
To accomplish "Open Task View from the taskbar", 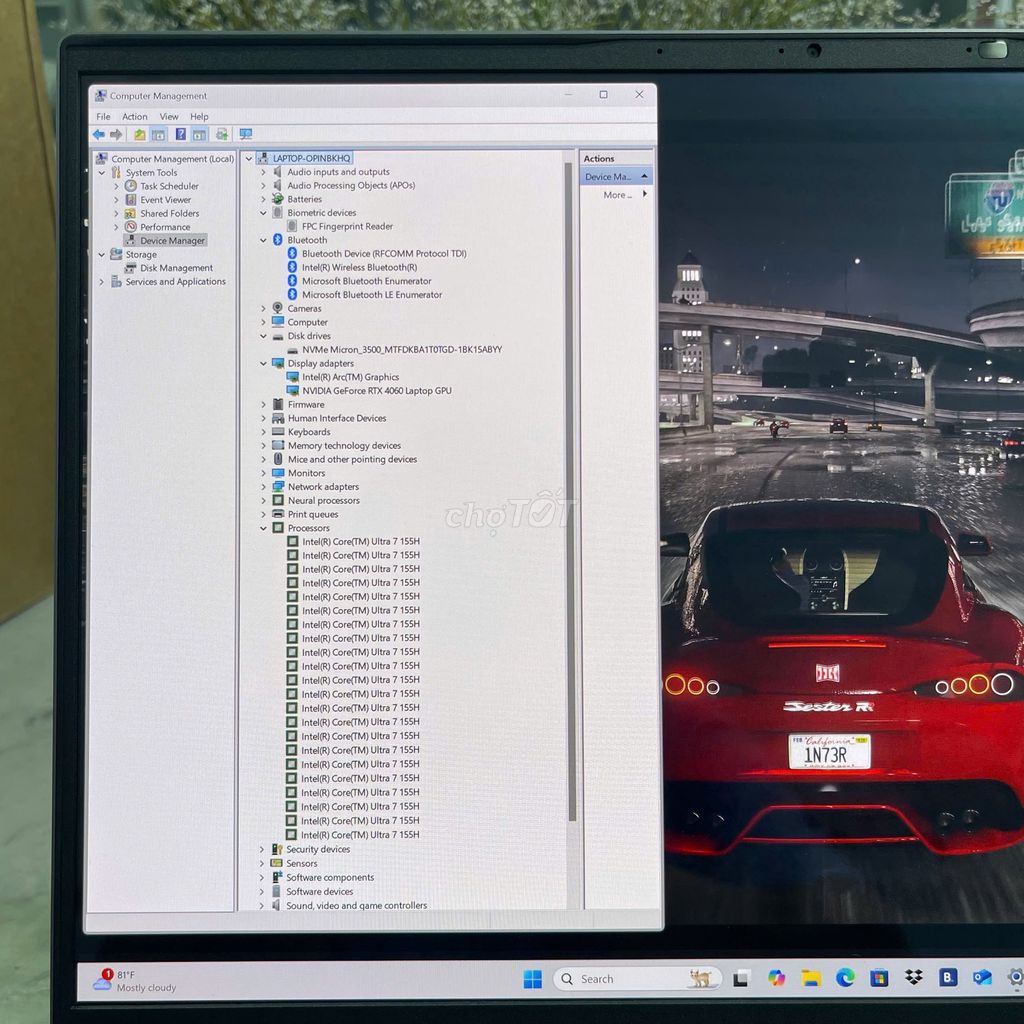I will tap(741, 979).
